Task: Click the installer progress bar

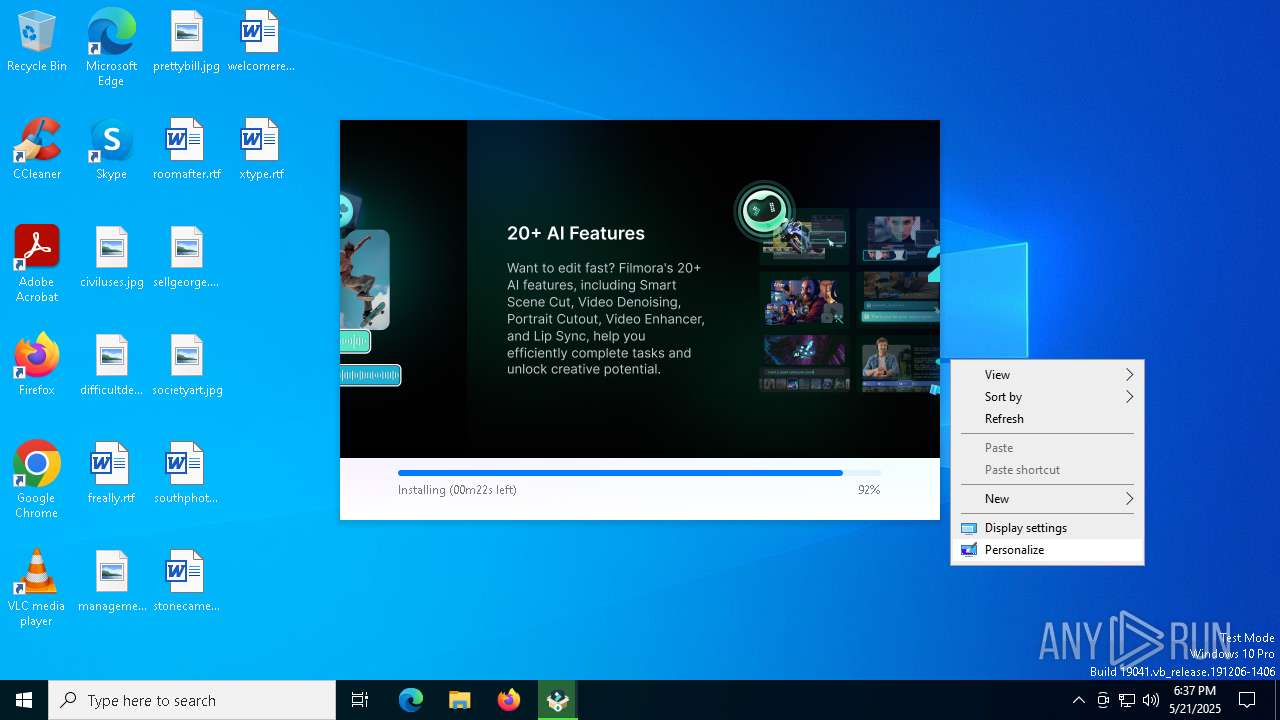Action: click(640, 473)
